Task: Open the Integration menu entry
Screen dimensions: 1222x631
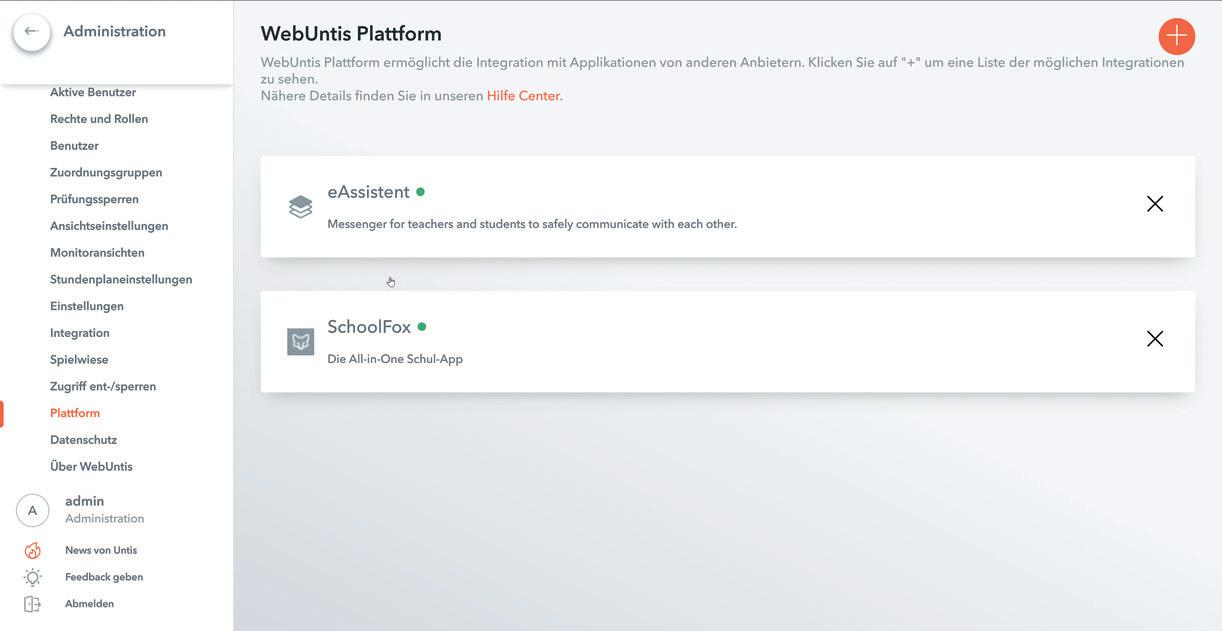Action: 80,333
